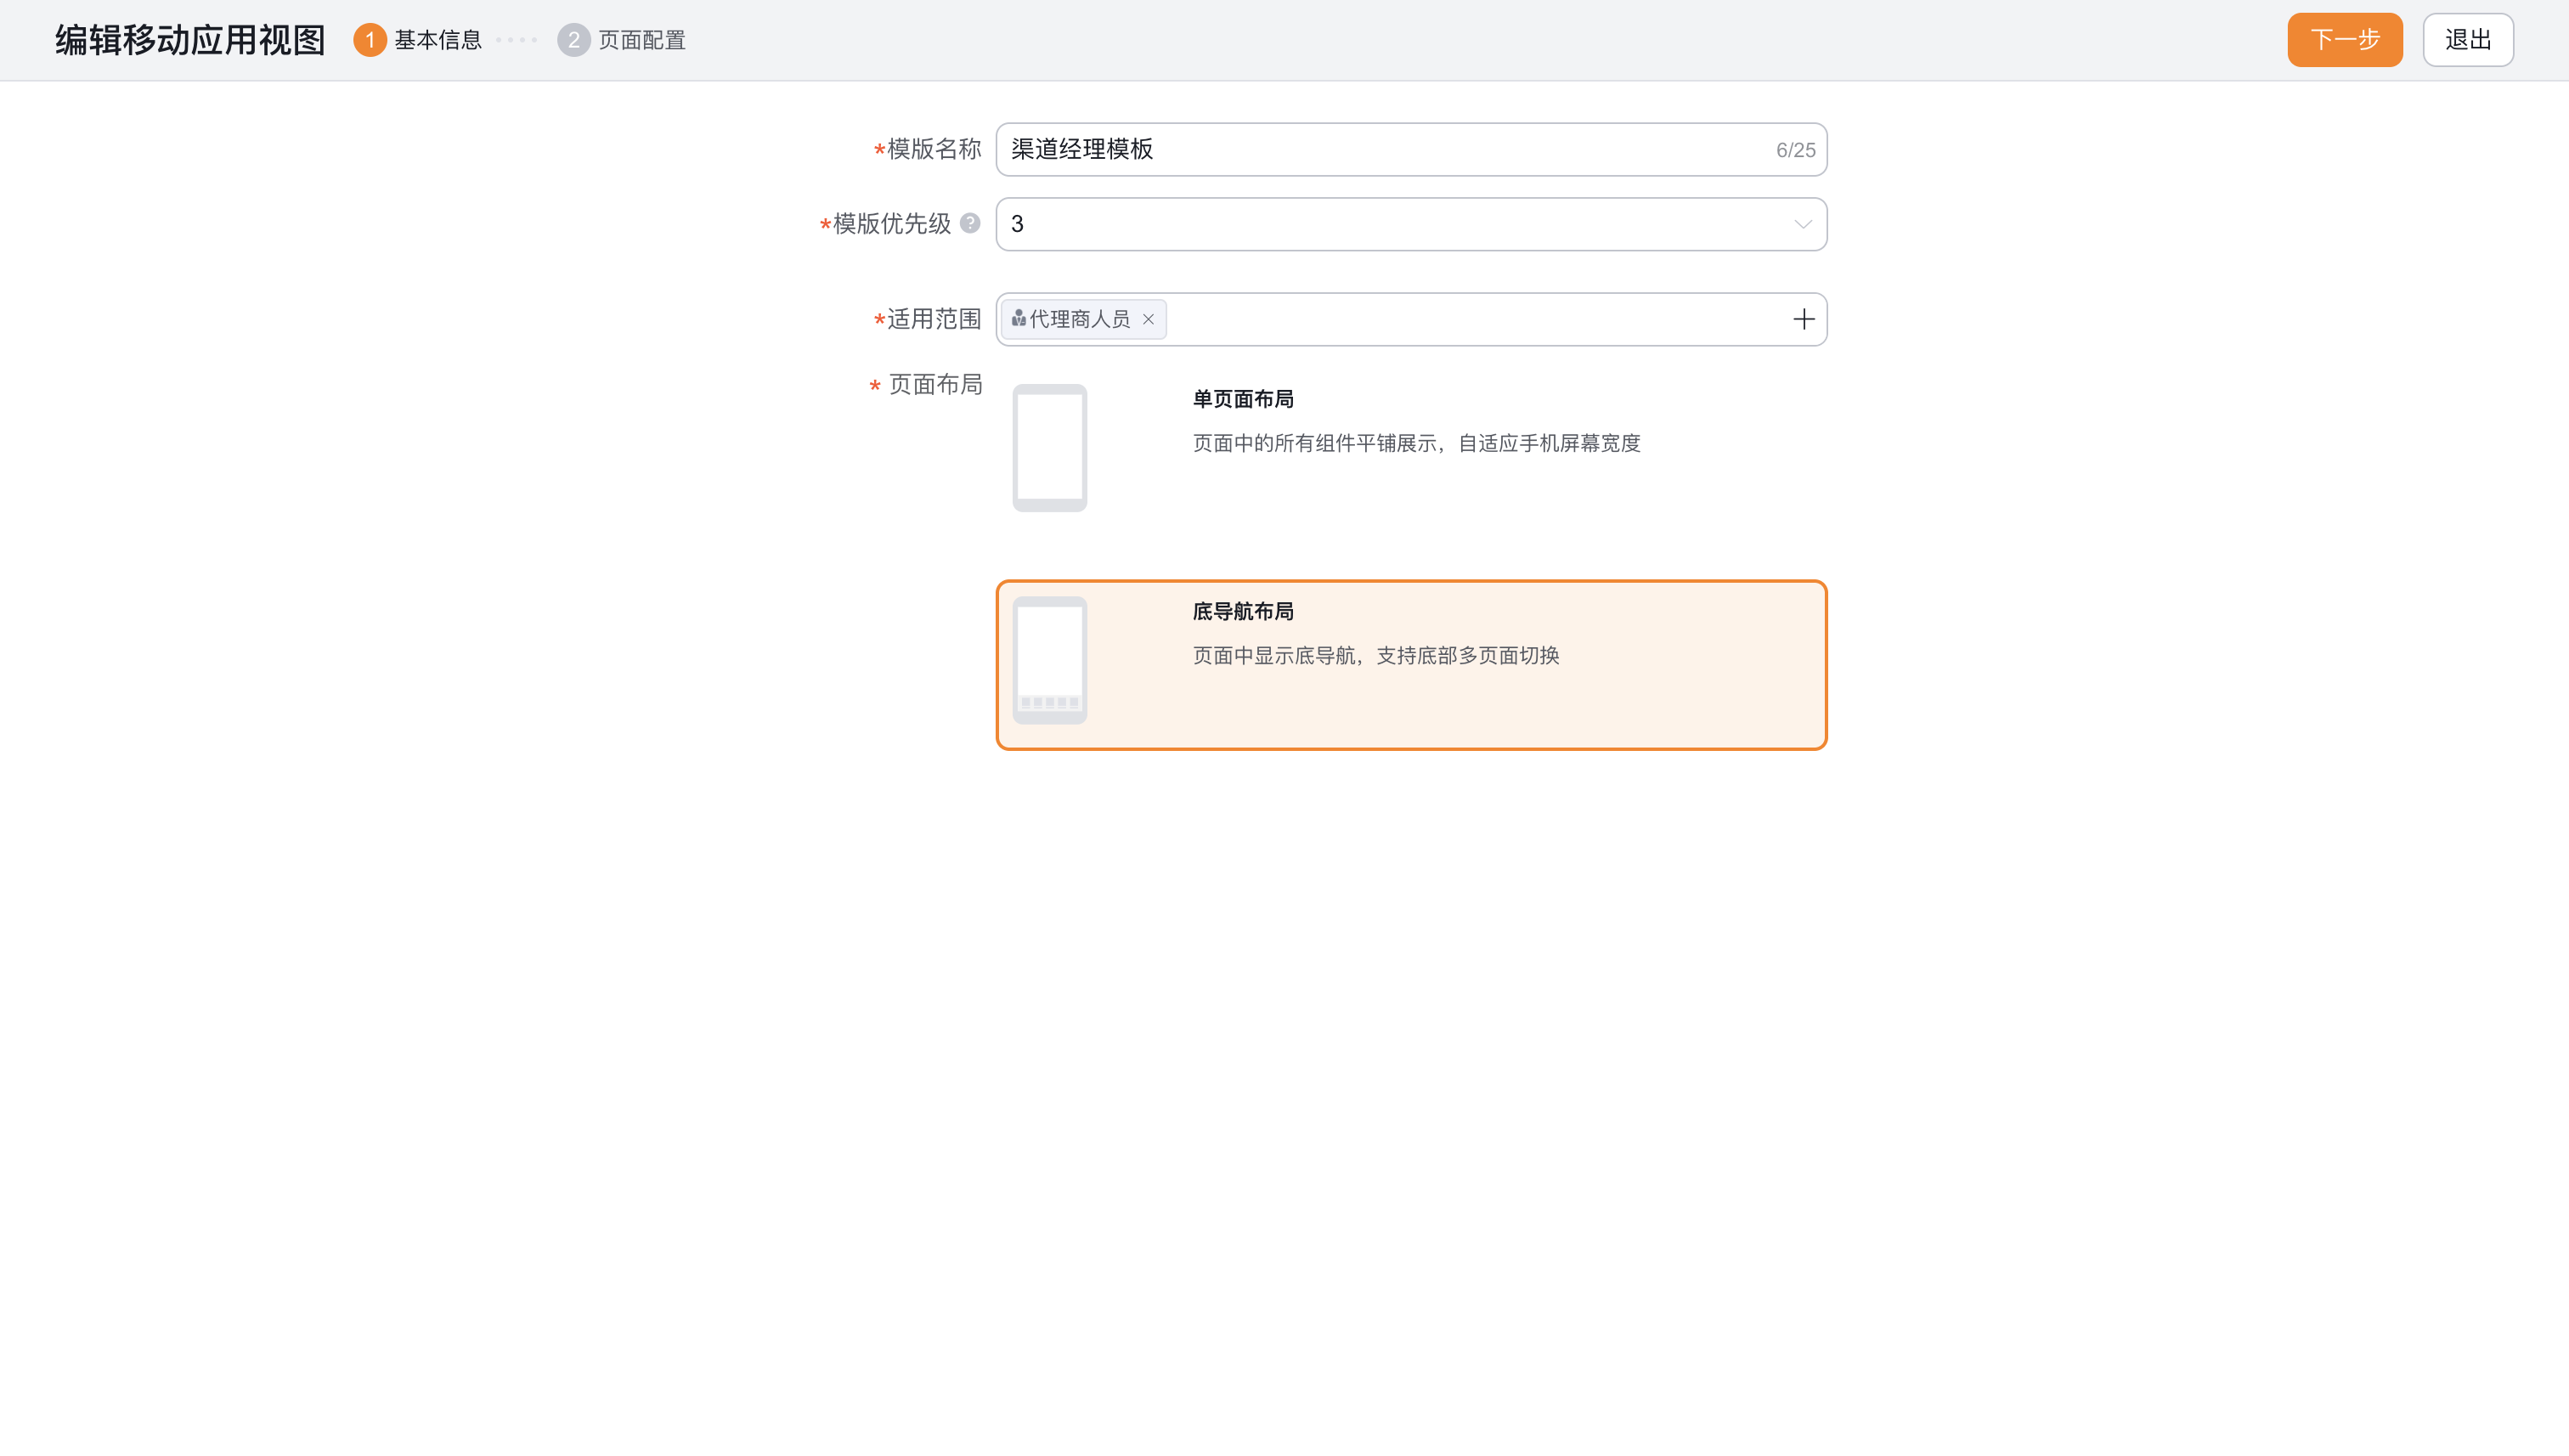Go to step 2 页面配置
Screen dimensions: 2569x1456
pos(622,40)
